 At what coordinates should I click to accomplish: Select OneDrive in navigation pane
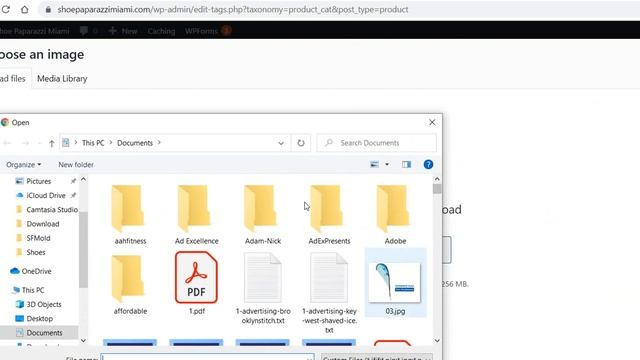click(36, 271)
